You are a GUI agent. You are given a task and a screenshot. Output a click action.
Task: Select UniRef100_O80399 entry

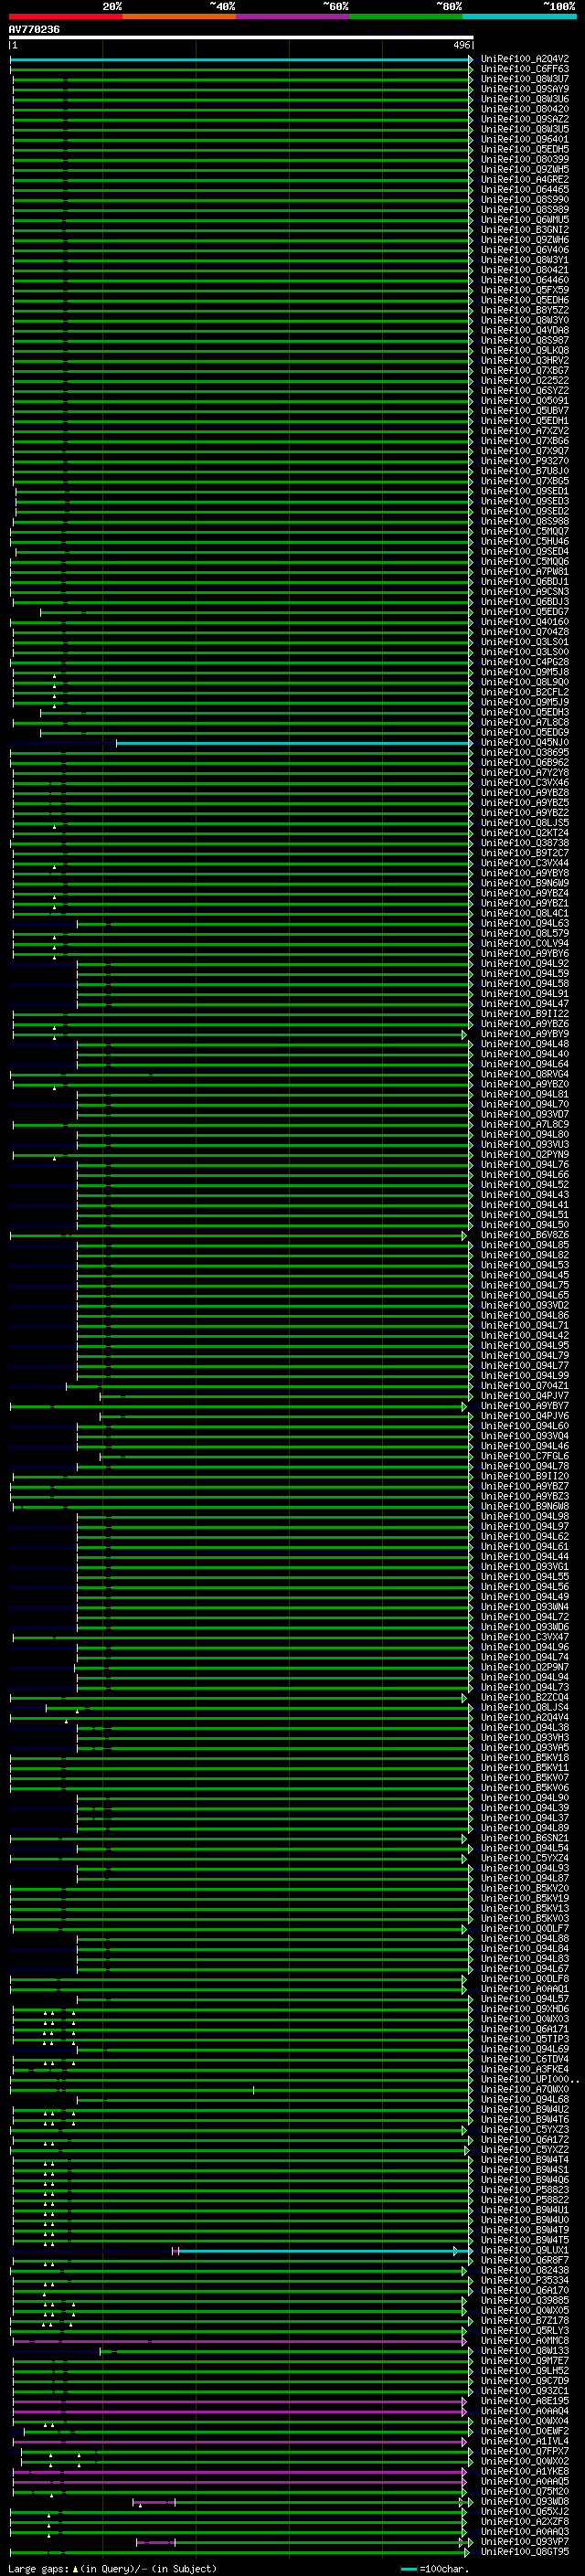[x=525, y=159]
